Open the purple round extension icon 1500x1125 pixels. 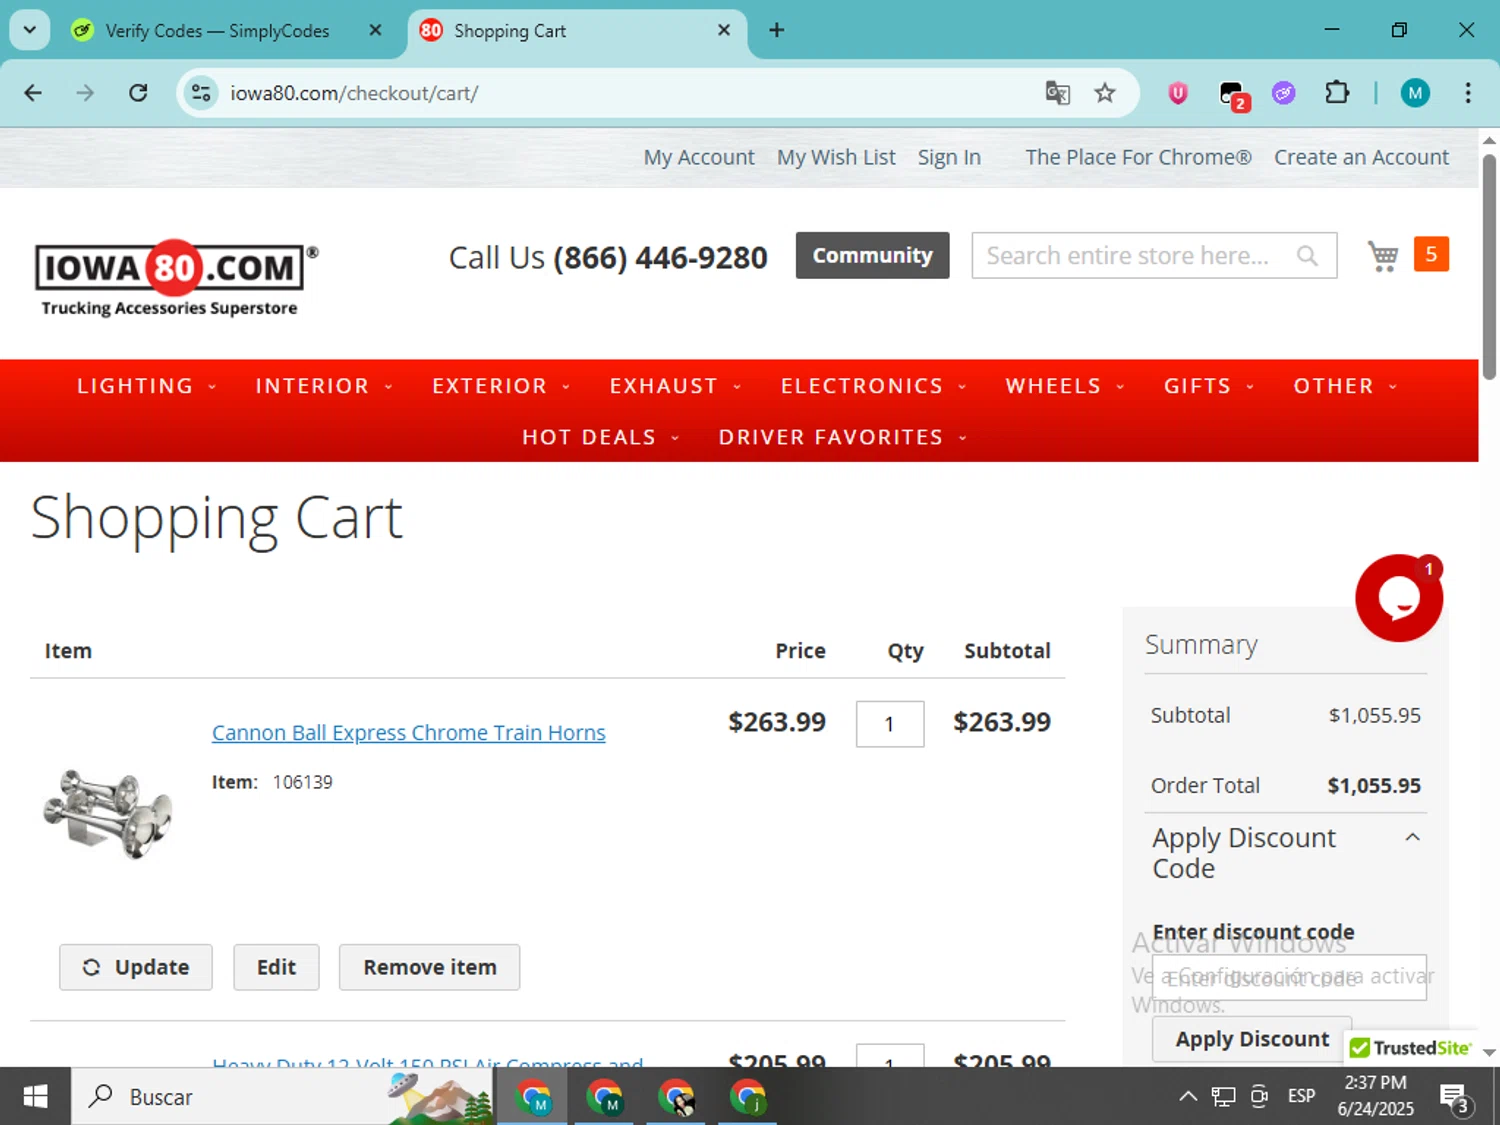[x=1284, y=93]
